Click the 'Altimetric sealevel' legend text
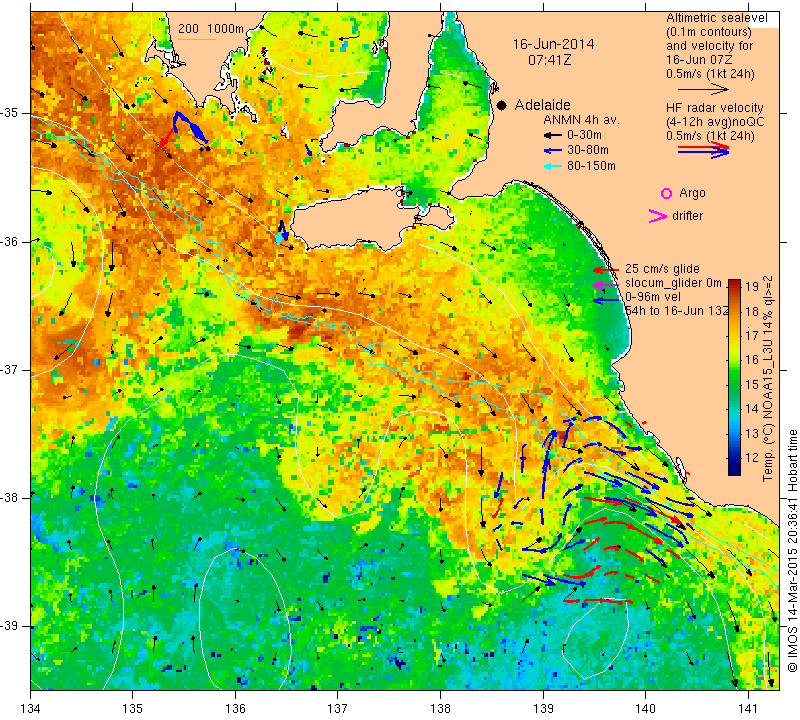 pyautogui.click(x=717, y=18)
